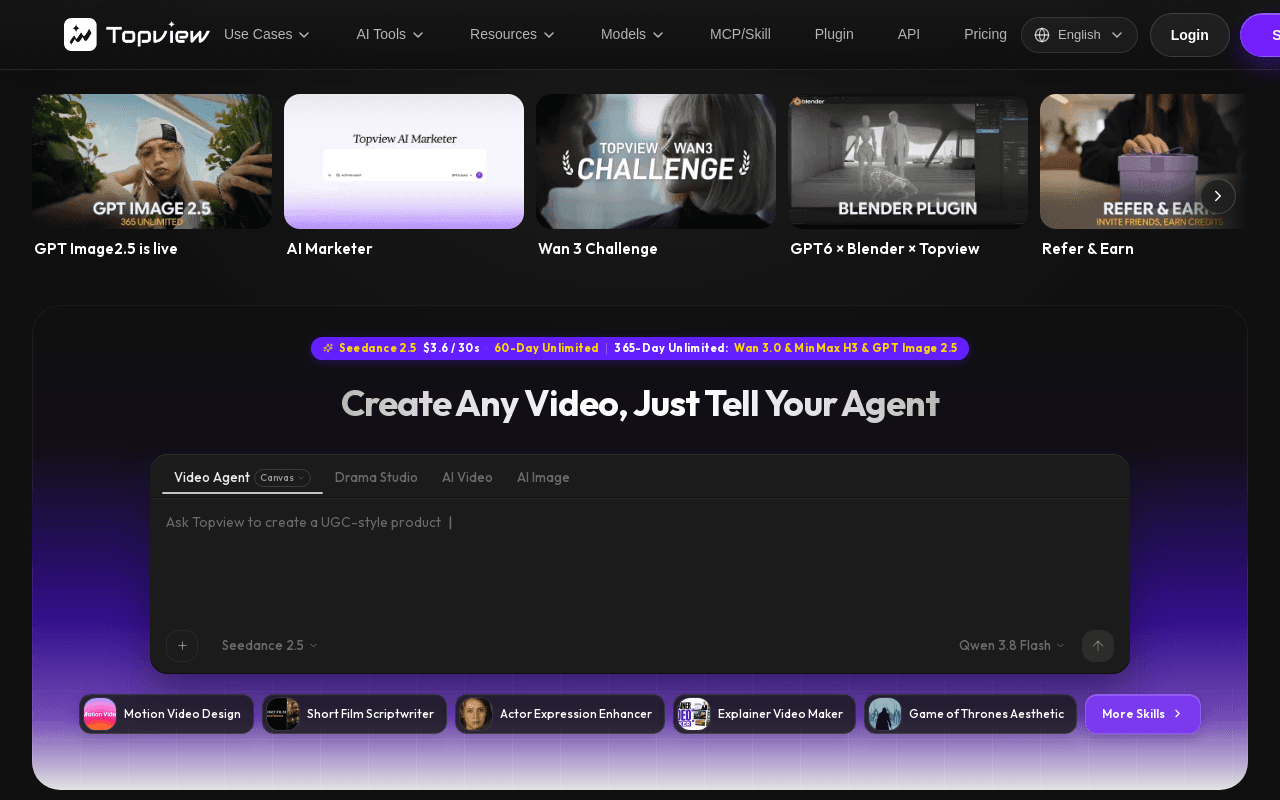Click the Motion Video Design skill icon
1280x800 pixels.
(100, 714)
